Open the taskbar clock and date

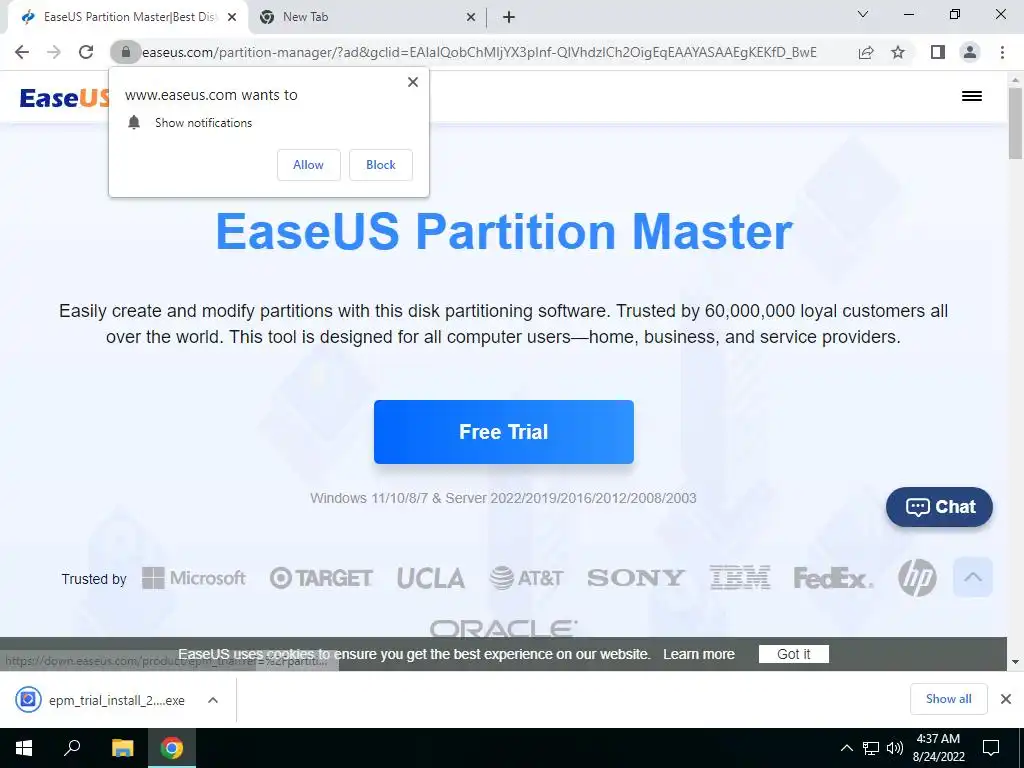point(939,748)
